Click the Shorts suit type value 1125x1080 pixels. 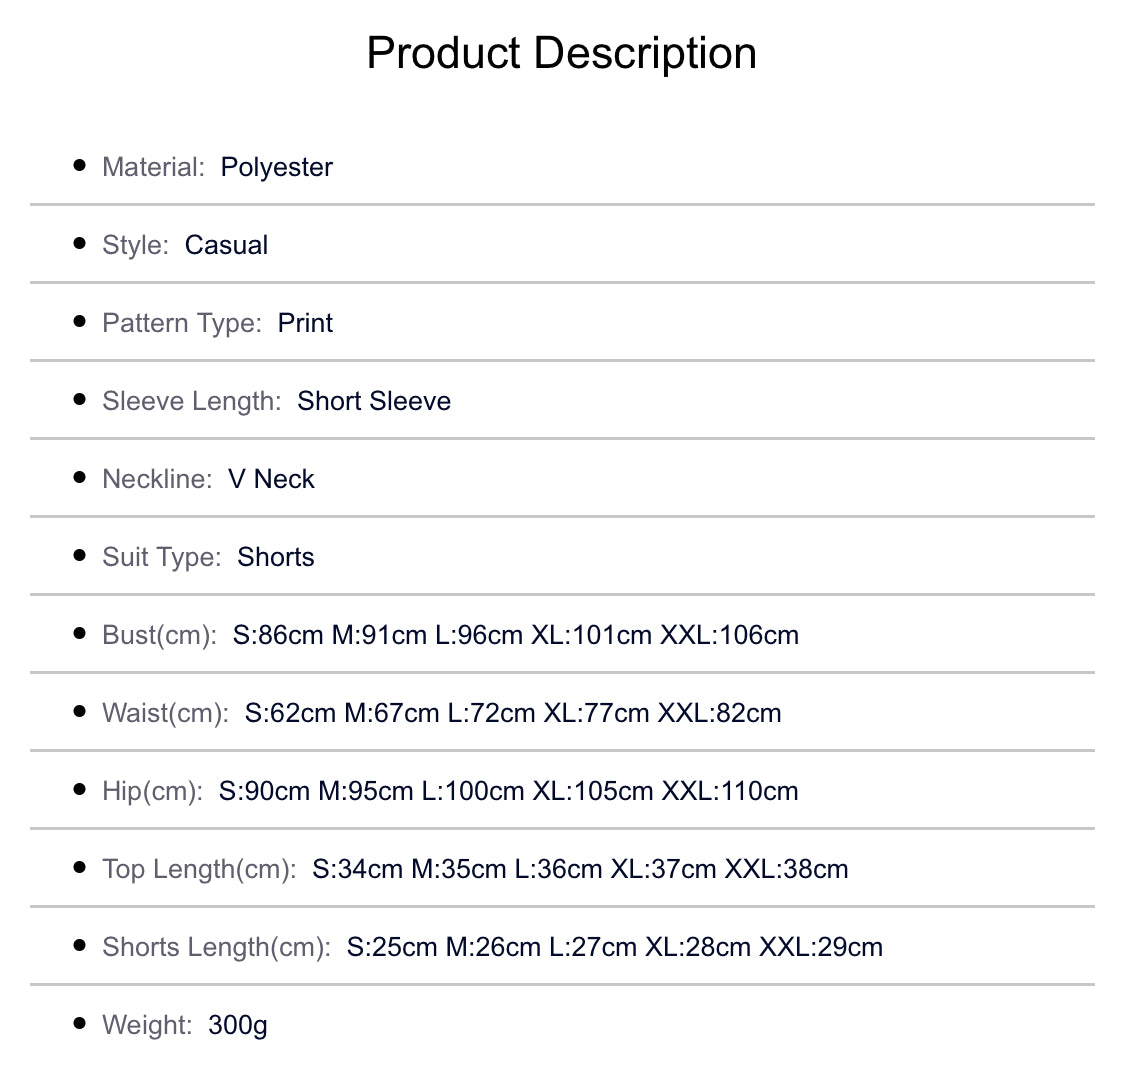(275, 557)
